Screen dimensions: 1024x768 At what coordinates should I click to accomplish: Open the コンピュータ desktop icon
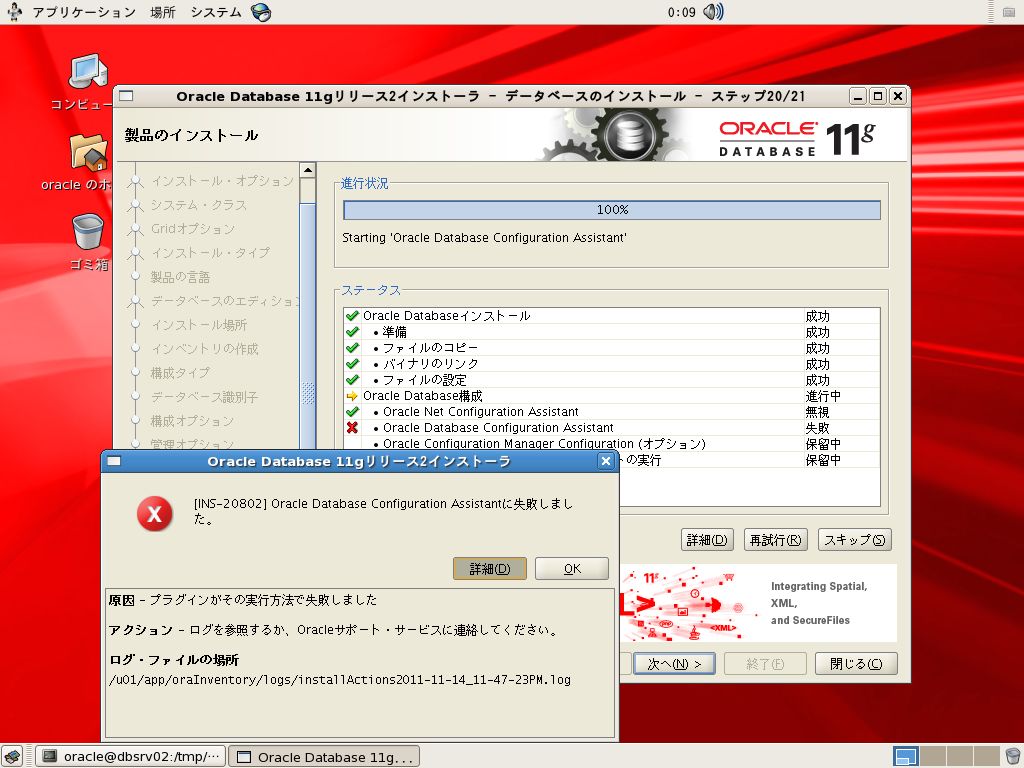88,72
